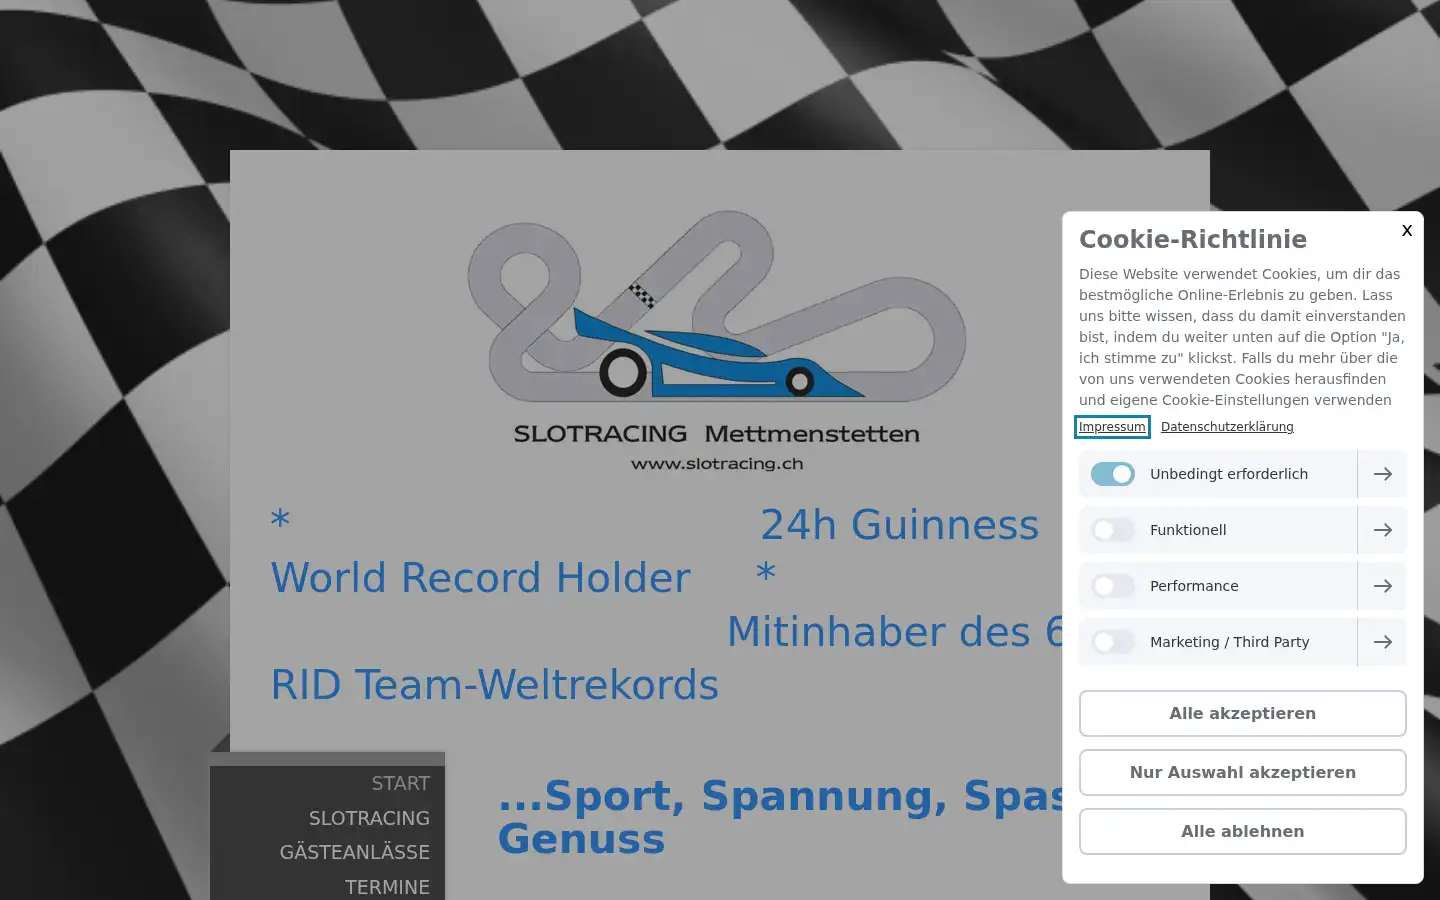Click the RID Team-Weltrekords text
1440x900 pixels.
[x=495, y=685]
